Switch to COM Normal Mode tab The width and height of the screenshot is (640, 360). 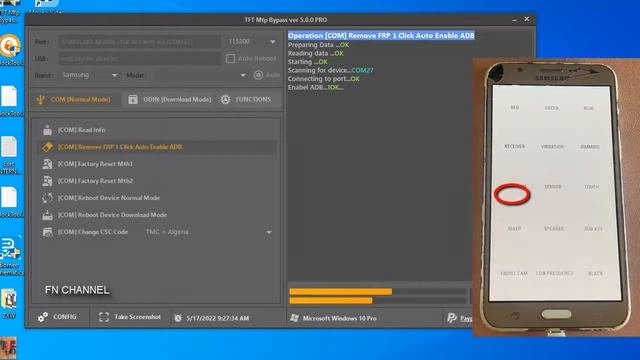[75, 100]
